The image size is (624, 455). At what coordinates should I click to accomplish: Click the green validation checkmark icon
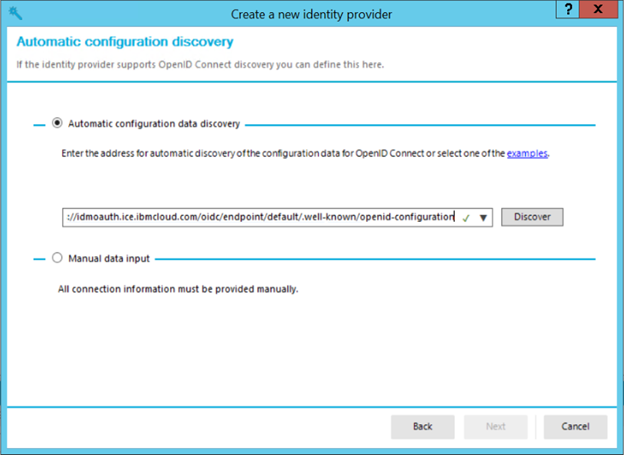466,218
